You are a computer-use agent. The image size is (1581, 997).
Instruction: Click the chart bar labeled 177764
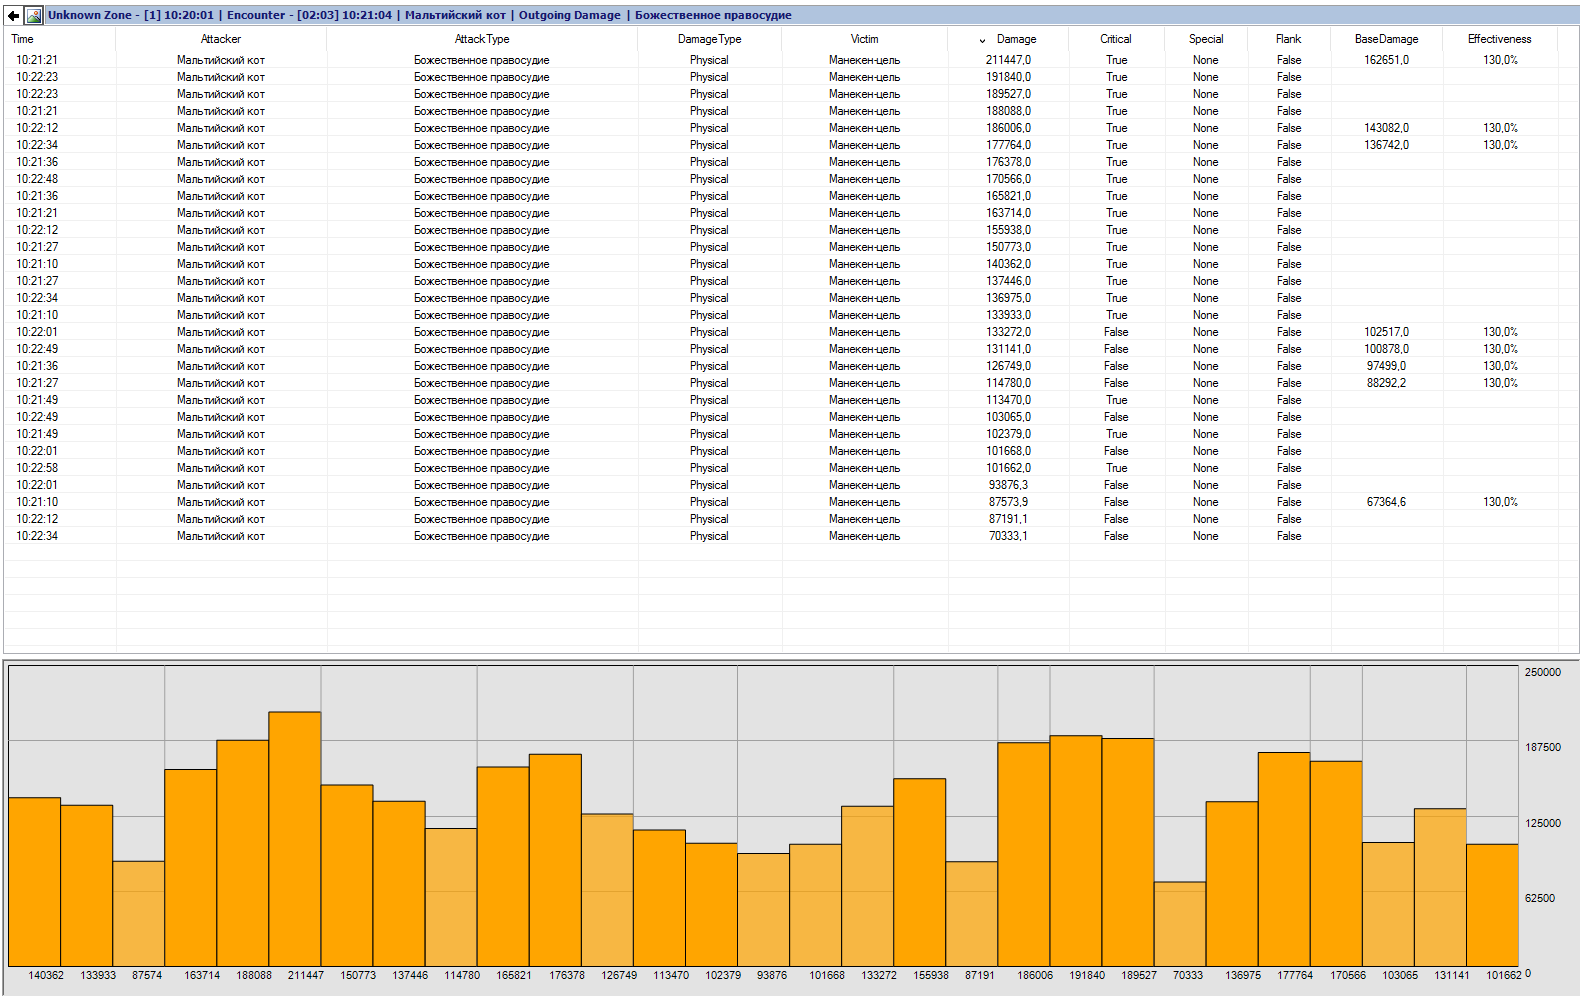pos(1284,859)
